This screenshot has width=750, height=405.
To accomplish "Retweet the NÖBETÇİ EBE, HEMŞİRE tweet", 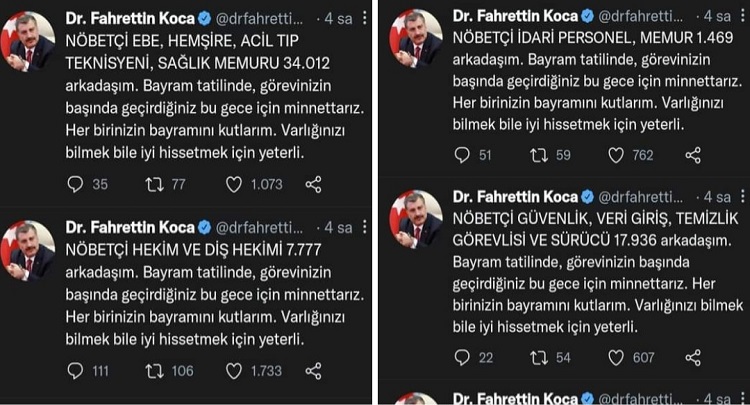I will [x=154, y=184].
